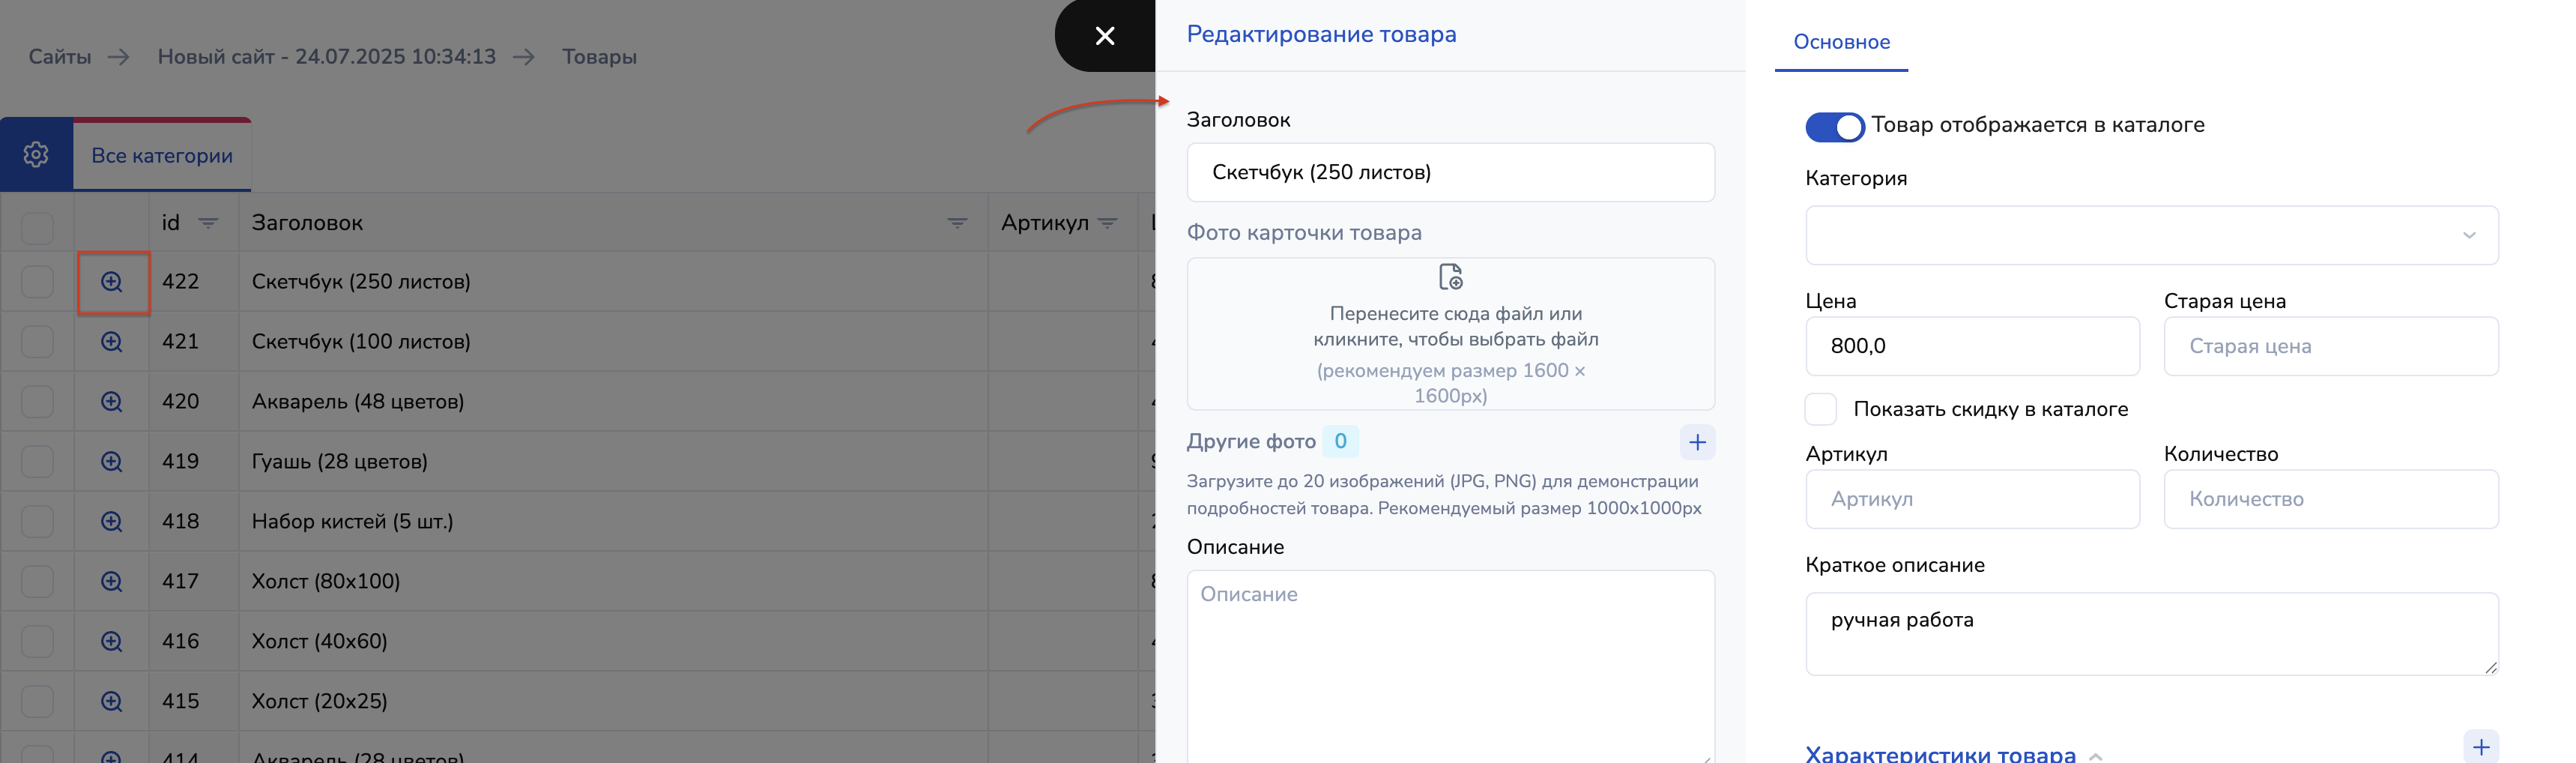Toggle Товар отображается в каталоге switch
Image resolution: width=2576 pixels, height=763 pixels.
click(x=1834, y=127)
